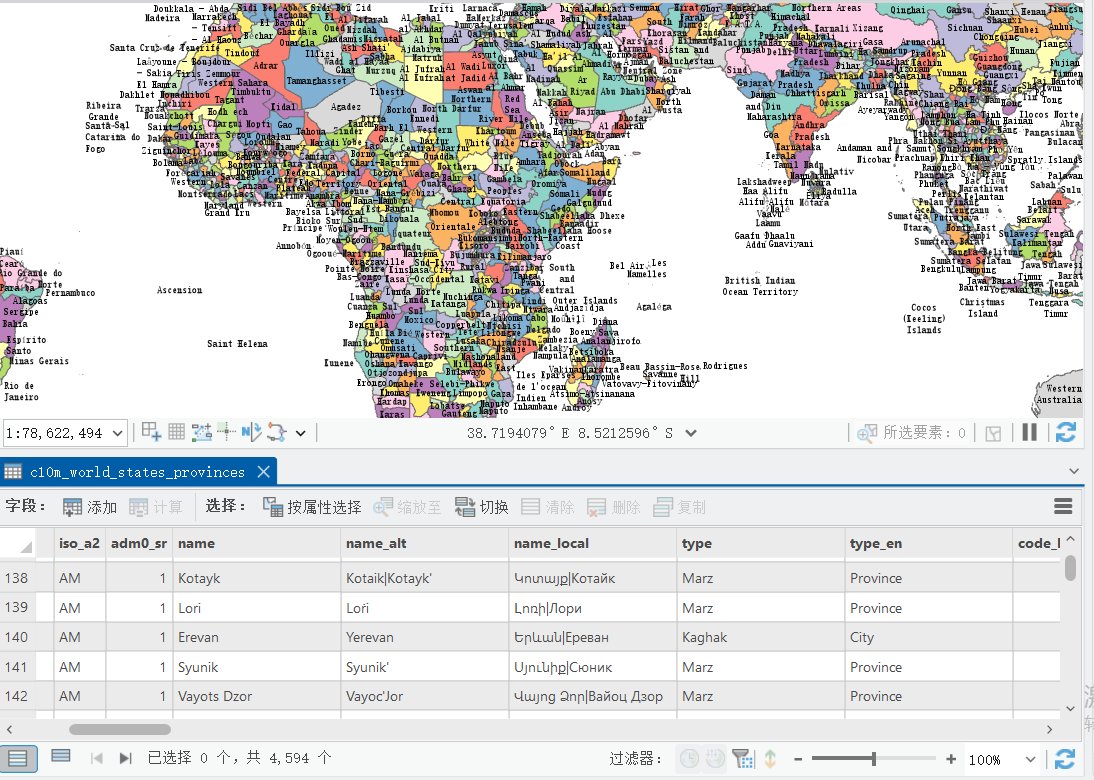Viewport: 1094px width, 780px height.
Task: Open the map scale dropdown
Action: coord(118,433)
